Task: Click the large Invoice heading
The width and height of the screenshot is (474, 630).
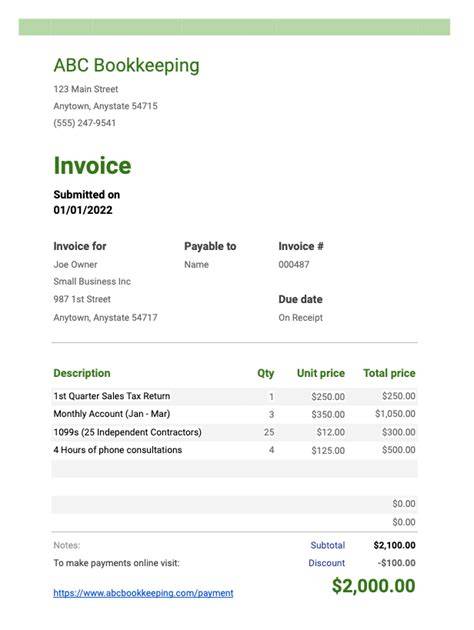Action: tap(92, 166)
